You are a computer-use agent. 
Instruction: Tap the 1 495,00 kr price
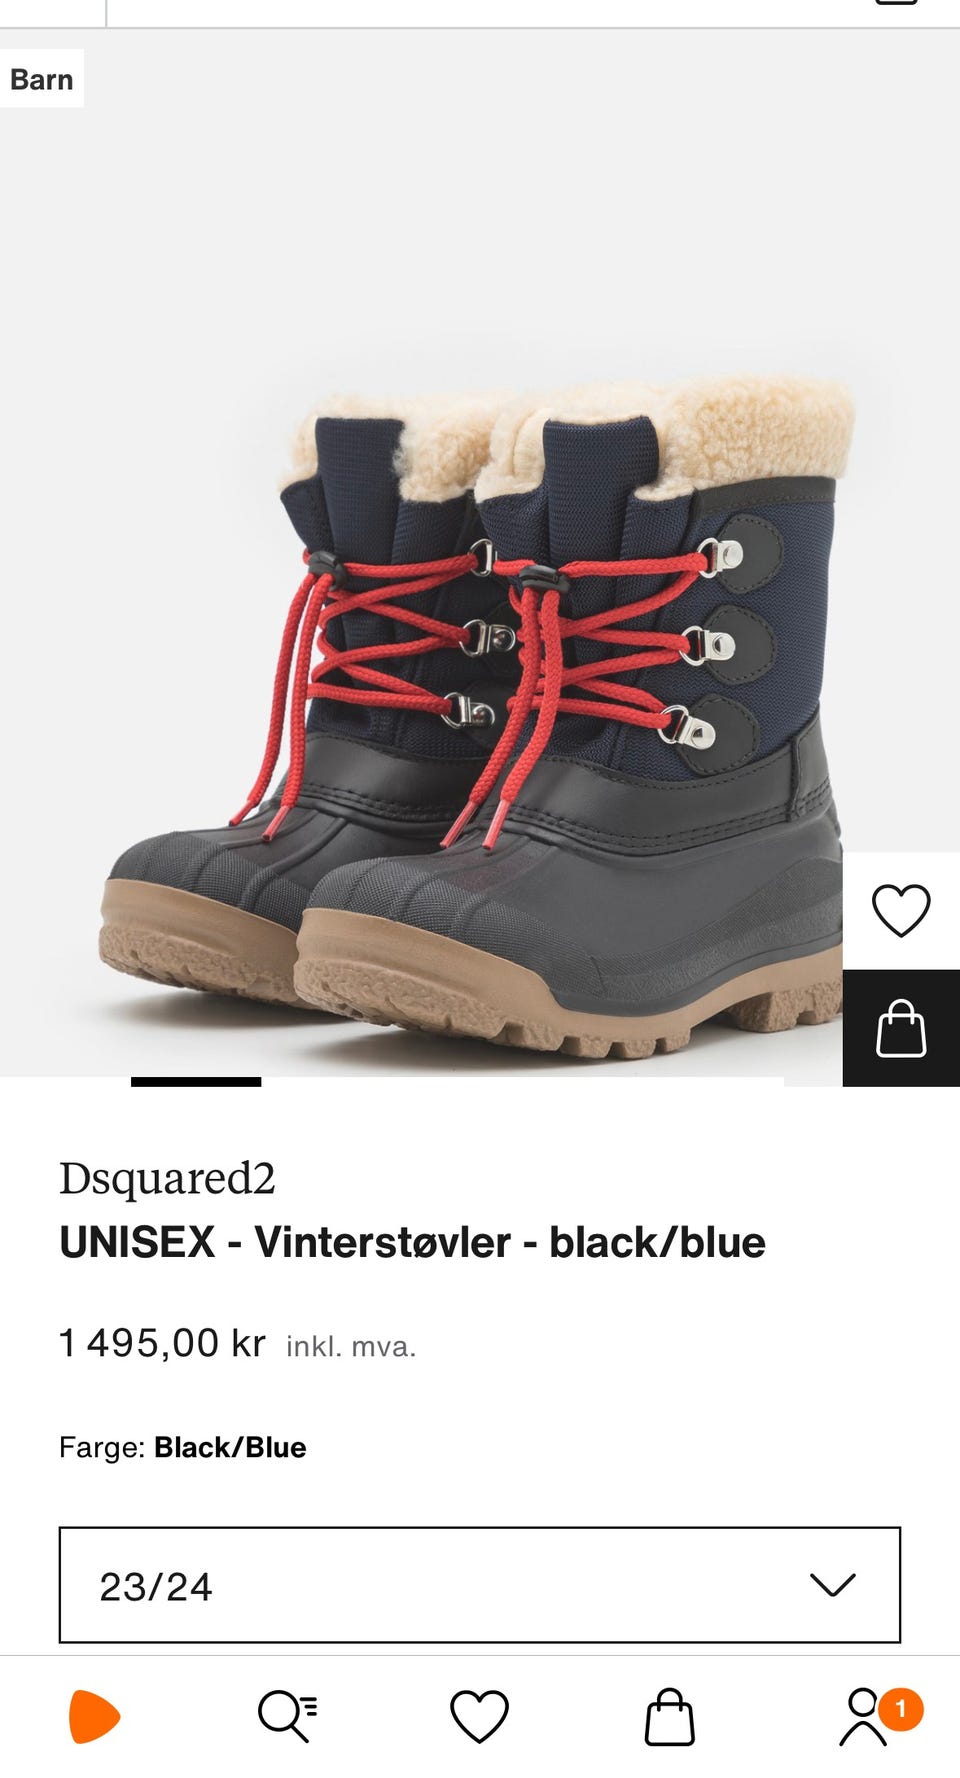[162, 1343]
